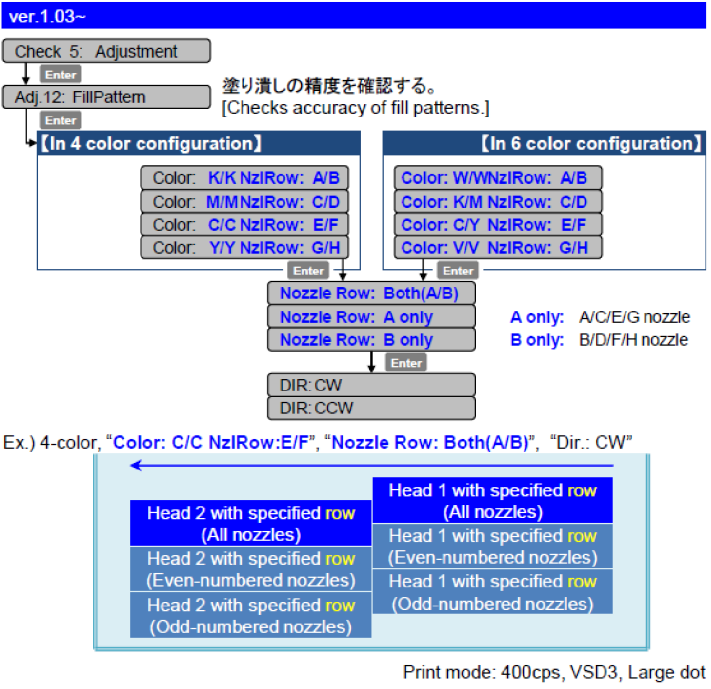Click the Enter badge below Nozzle Row options
This screenshot has width=711, height=689.
[x=406, y=363]
